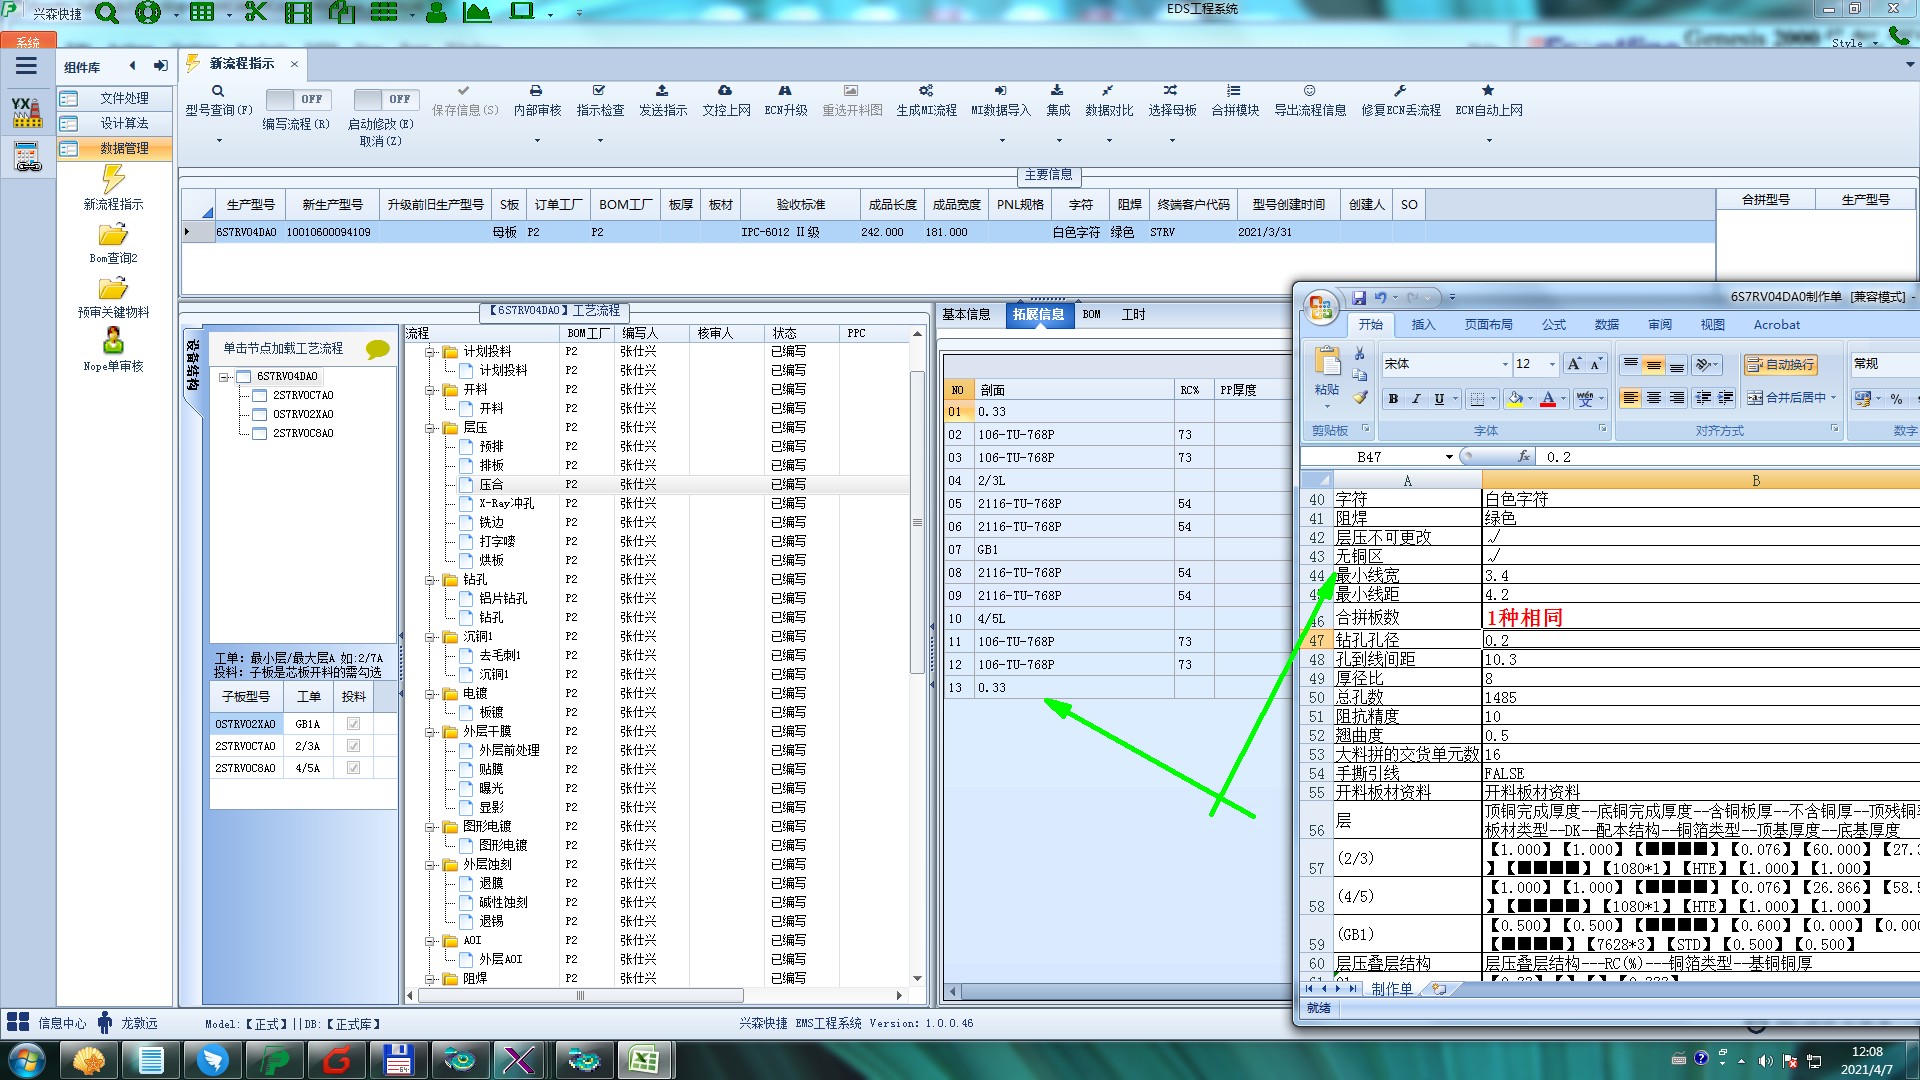Viewport: 1920px width, 1080px height.
Task: Click the Excel Bold button
Action: pyautogui.click(x=1393, y=399)
